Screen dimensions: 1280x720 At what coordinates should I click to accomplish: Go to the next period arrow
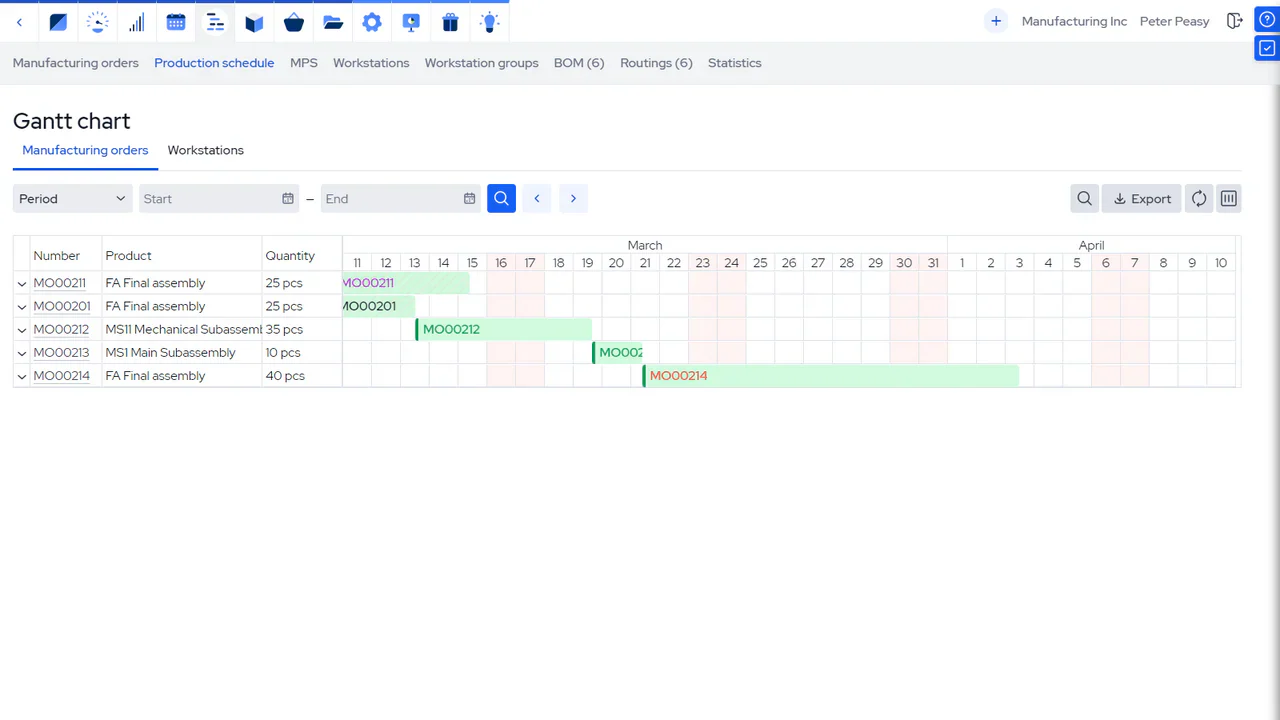tap(573, 199)
